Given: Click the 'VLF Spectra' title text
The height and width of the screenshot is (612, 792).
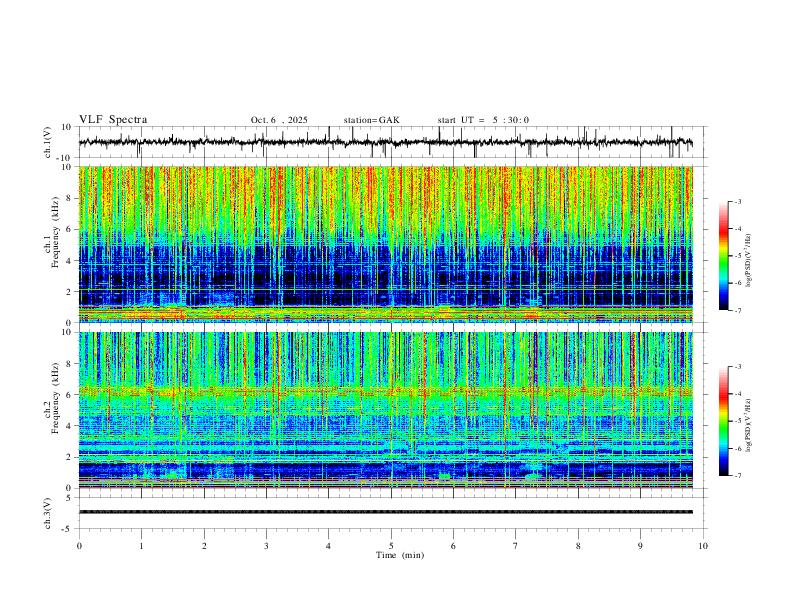Looking at the screenshot, I should (113, 120).
